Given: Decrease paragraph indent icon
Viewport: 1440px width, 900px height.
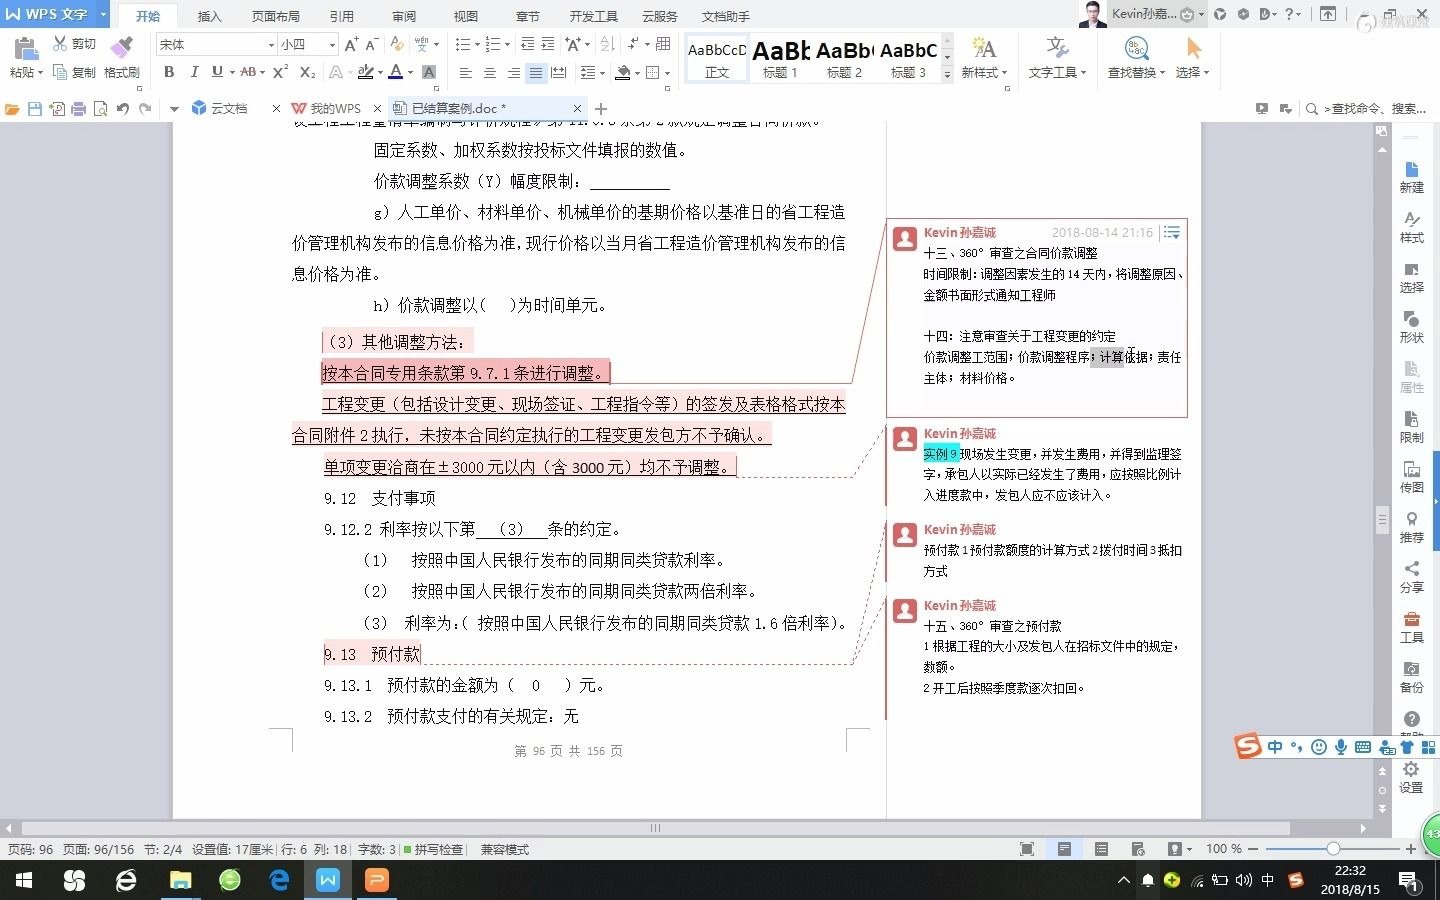Looking at the screenshot, I should click(x=528, y=44).
